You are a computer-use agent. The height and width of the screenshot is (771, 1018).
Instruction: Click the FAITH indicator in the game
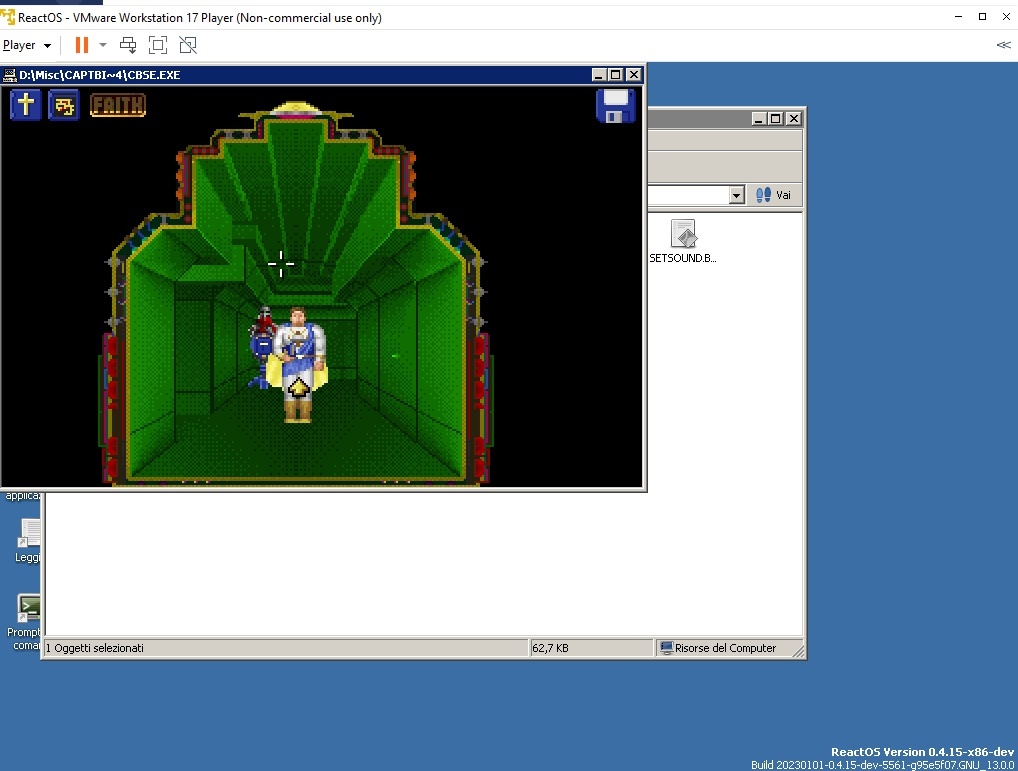tap(118, 105)
